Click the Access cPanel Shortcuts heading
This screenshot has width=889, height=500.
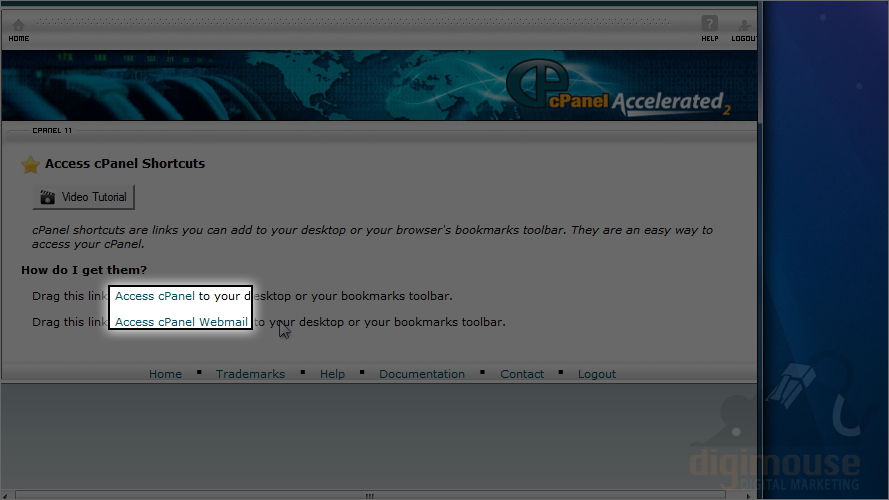[125, 164]
